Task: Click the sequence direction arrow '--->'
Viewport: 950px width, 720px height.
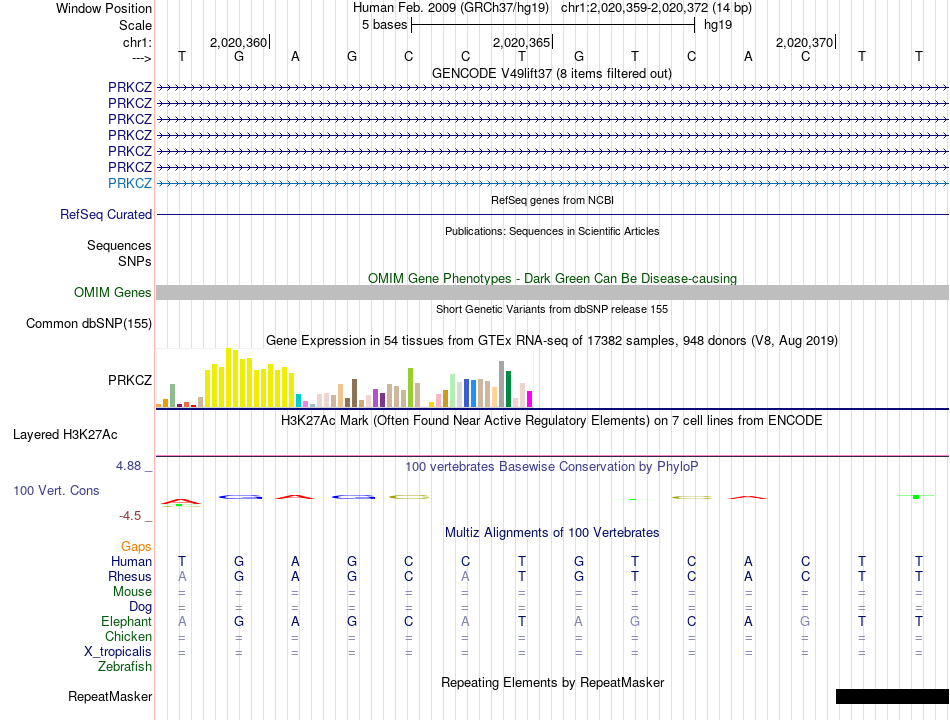Action: (x=142, y=58)
